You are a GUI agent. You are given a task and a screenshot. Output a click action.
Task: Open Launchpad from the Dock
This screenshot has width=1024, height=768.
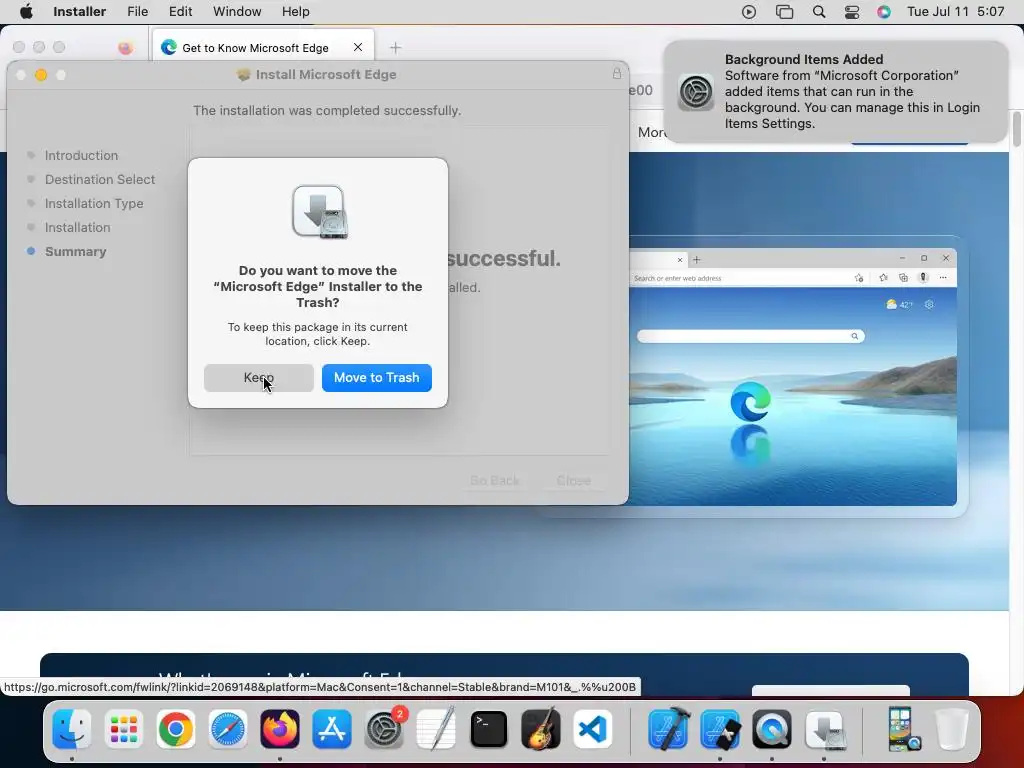[123, 729]
